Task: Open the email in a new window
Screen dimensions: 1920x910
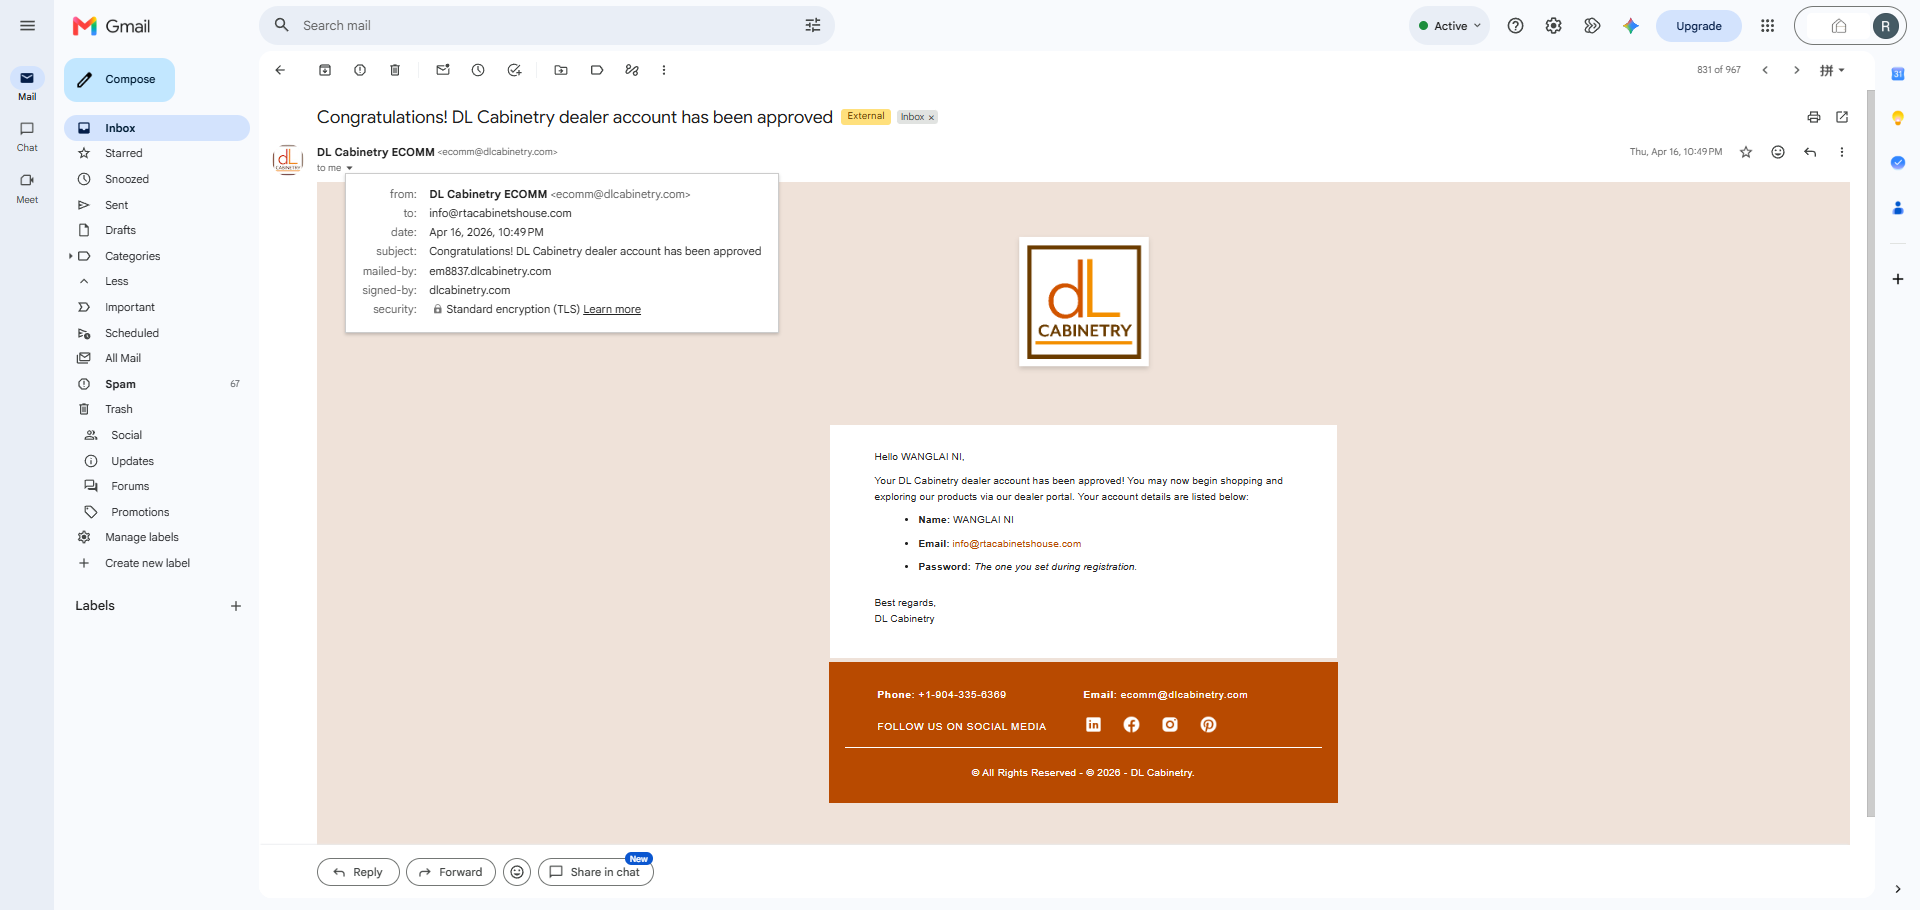Action: pos(1842,117)
